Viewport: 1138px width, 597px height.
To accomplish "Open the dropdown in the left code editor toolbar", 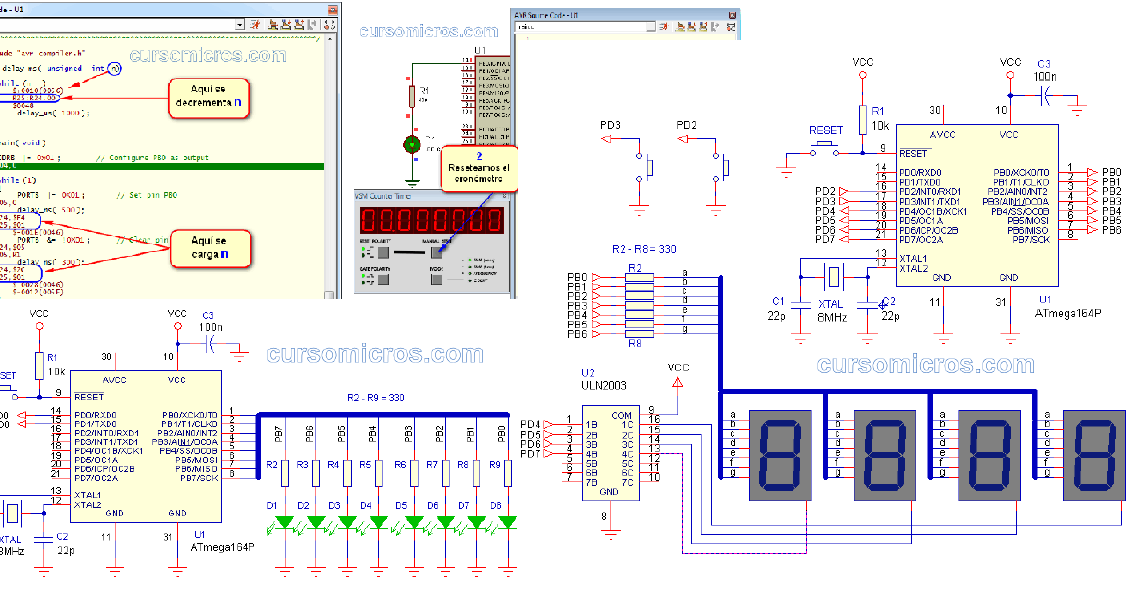I will (x=240, y=25).
